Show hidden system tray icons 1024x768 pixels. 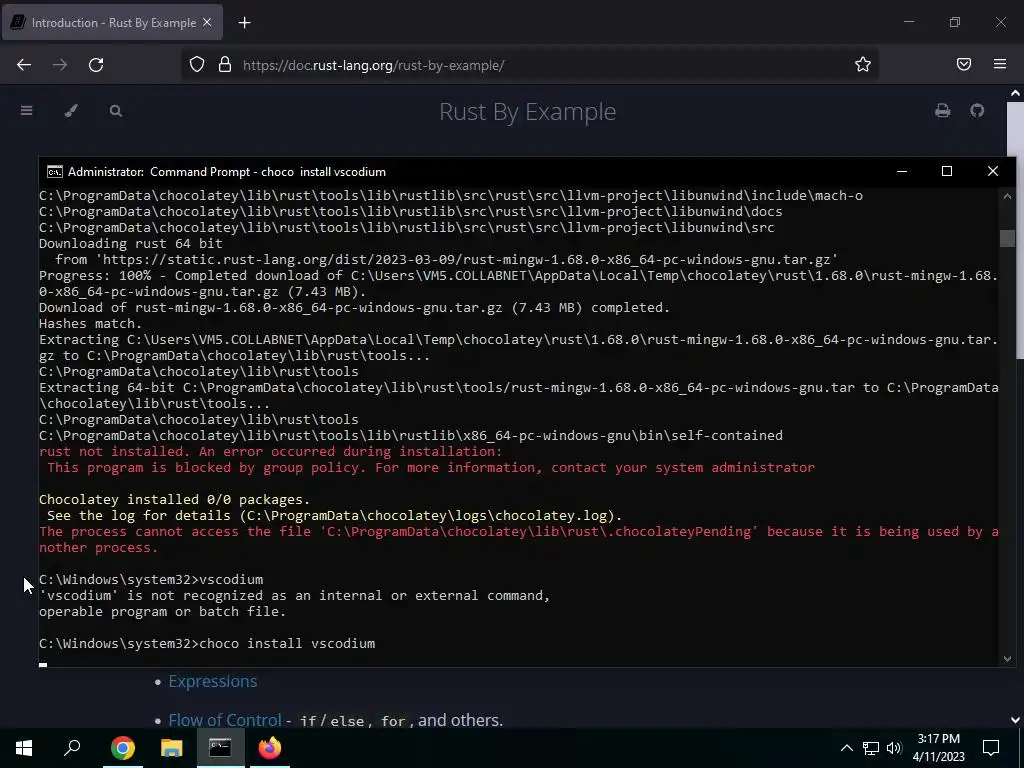(846, 748)
